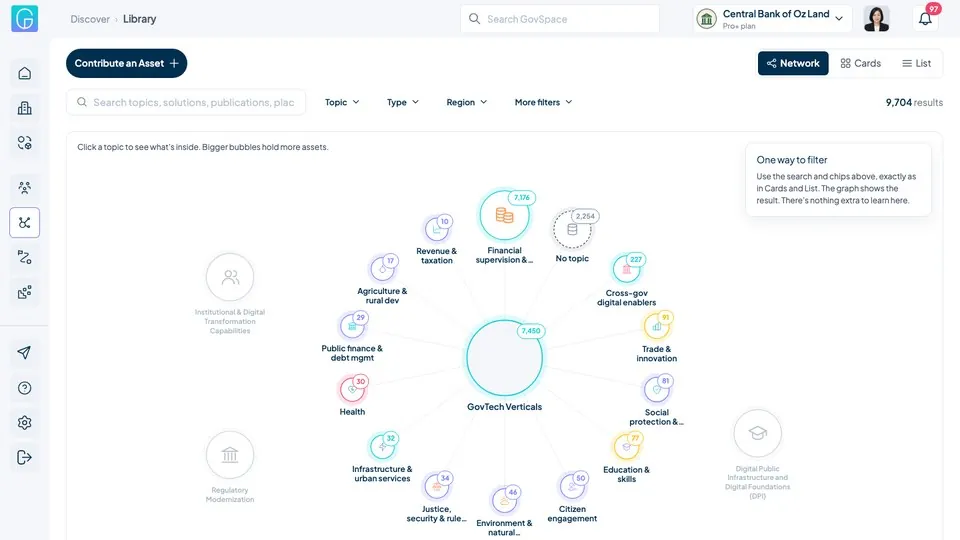Click the Infrastructure & urban services bubble

tap(382, 446)
